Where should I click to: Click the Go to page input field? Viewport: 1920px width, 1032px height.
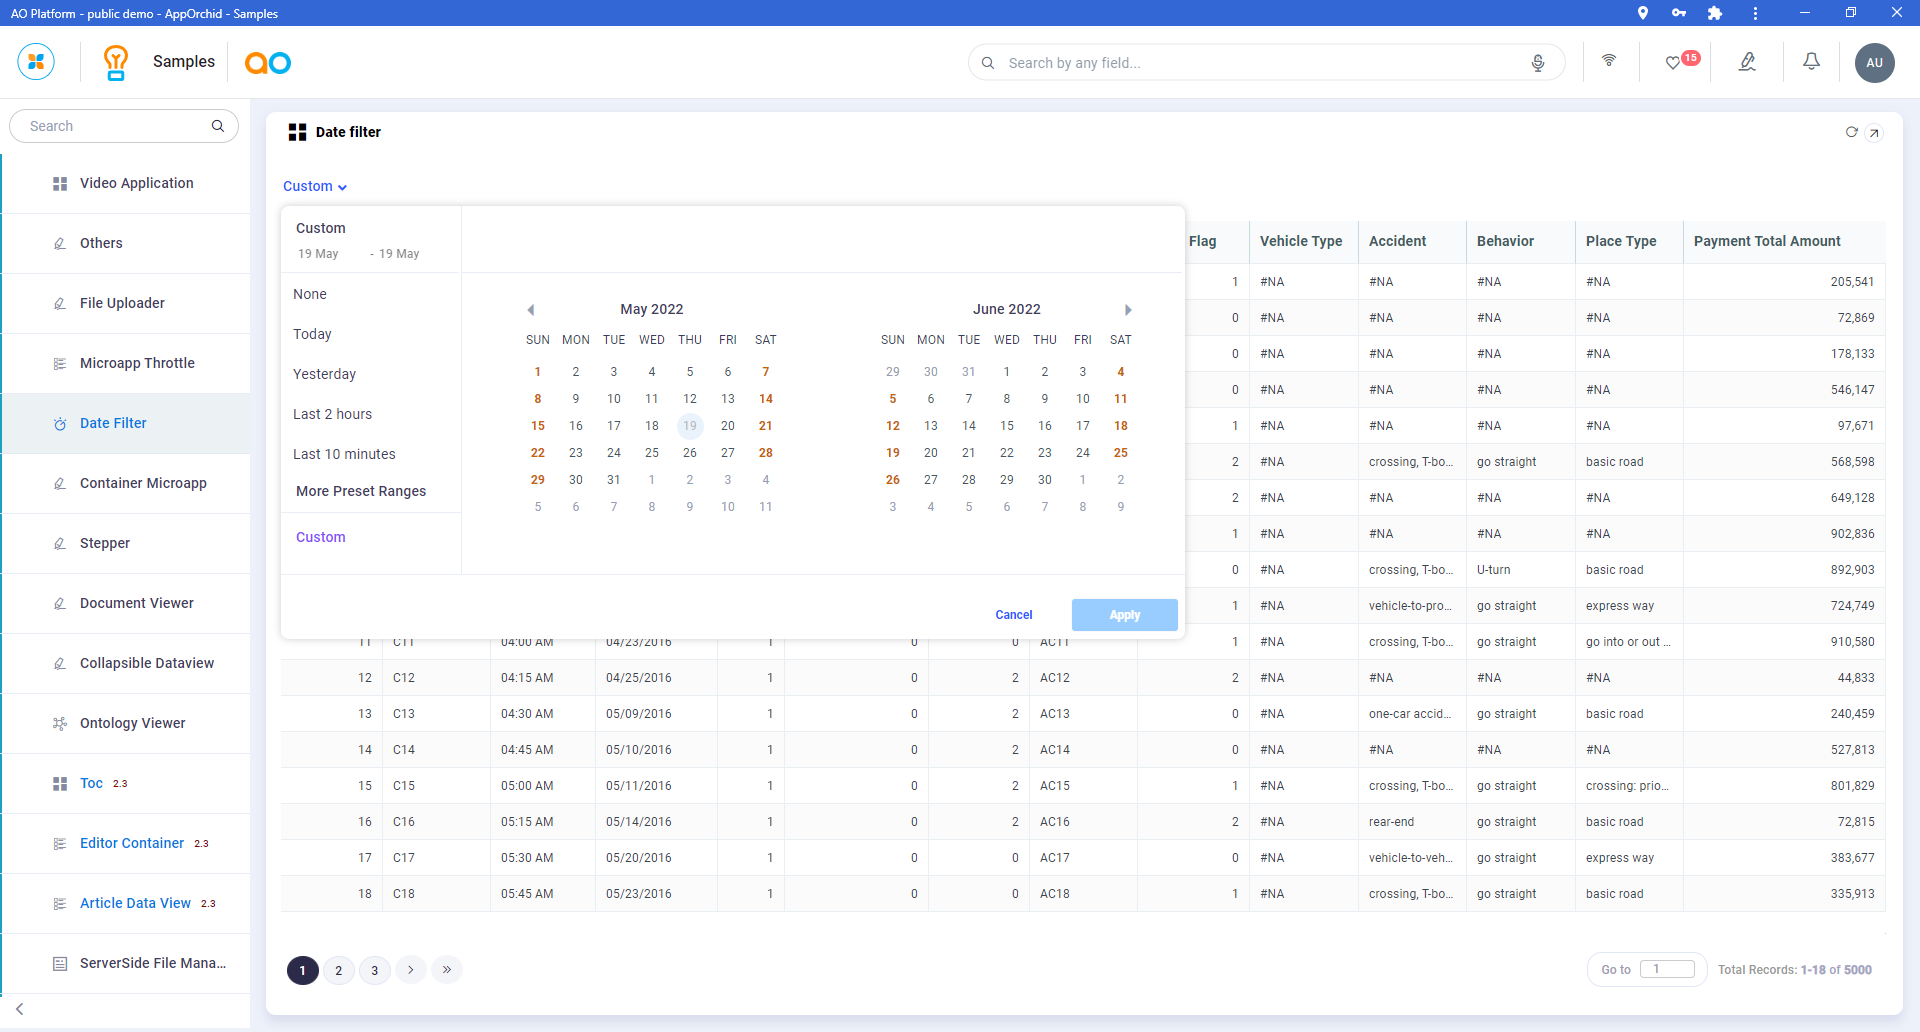1667,969
